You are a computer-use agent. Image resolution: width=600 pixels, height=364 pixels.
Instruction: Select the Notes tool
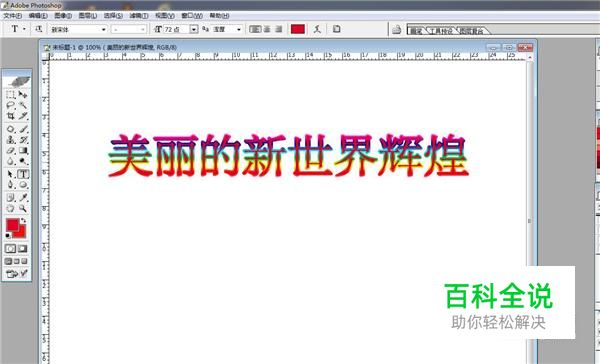(11, 198)
